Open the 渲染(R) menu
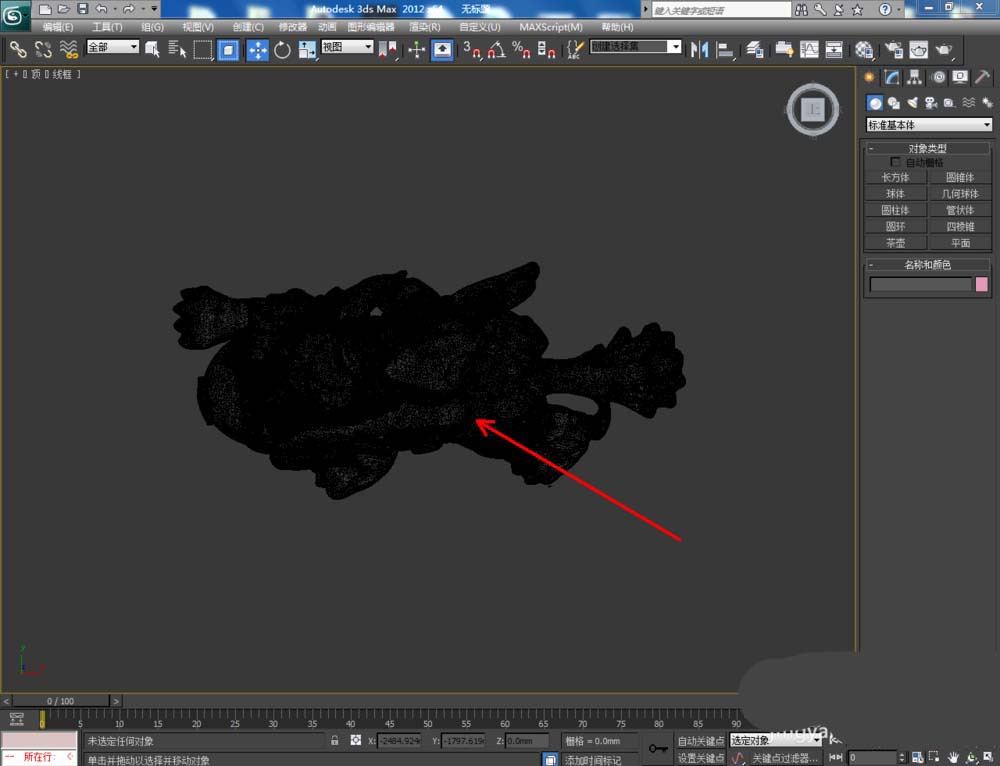The width and height of the screenshot is (1000, 766). pyautogui.click(x=425, y=27)
